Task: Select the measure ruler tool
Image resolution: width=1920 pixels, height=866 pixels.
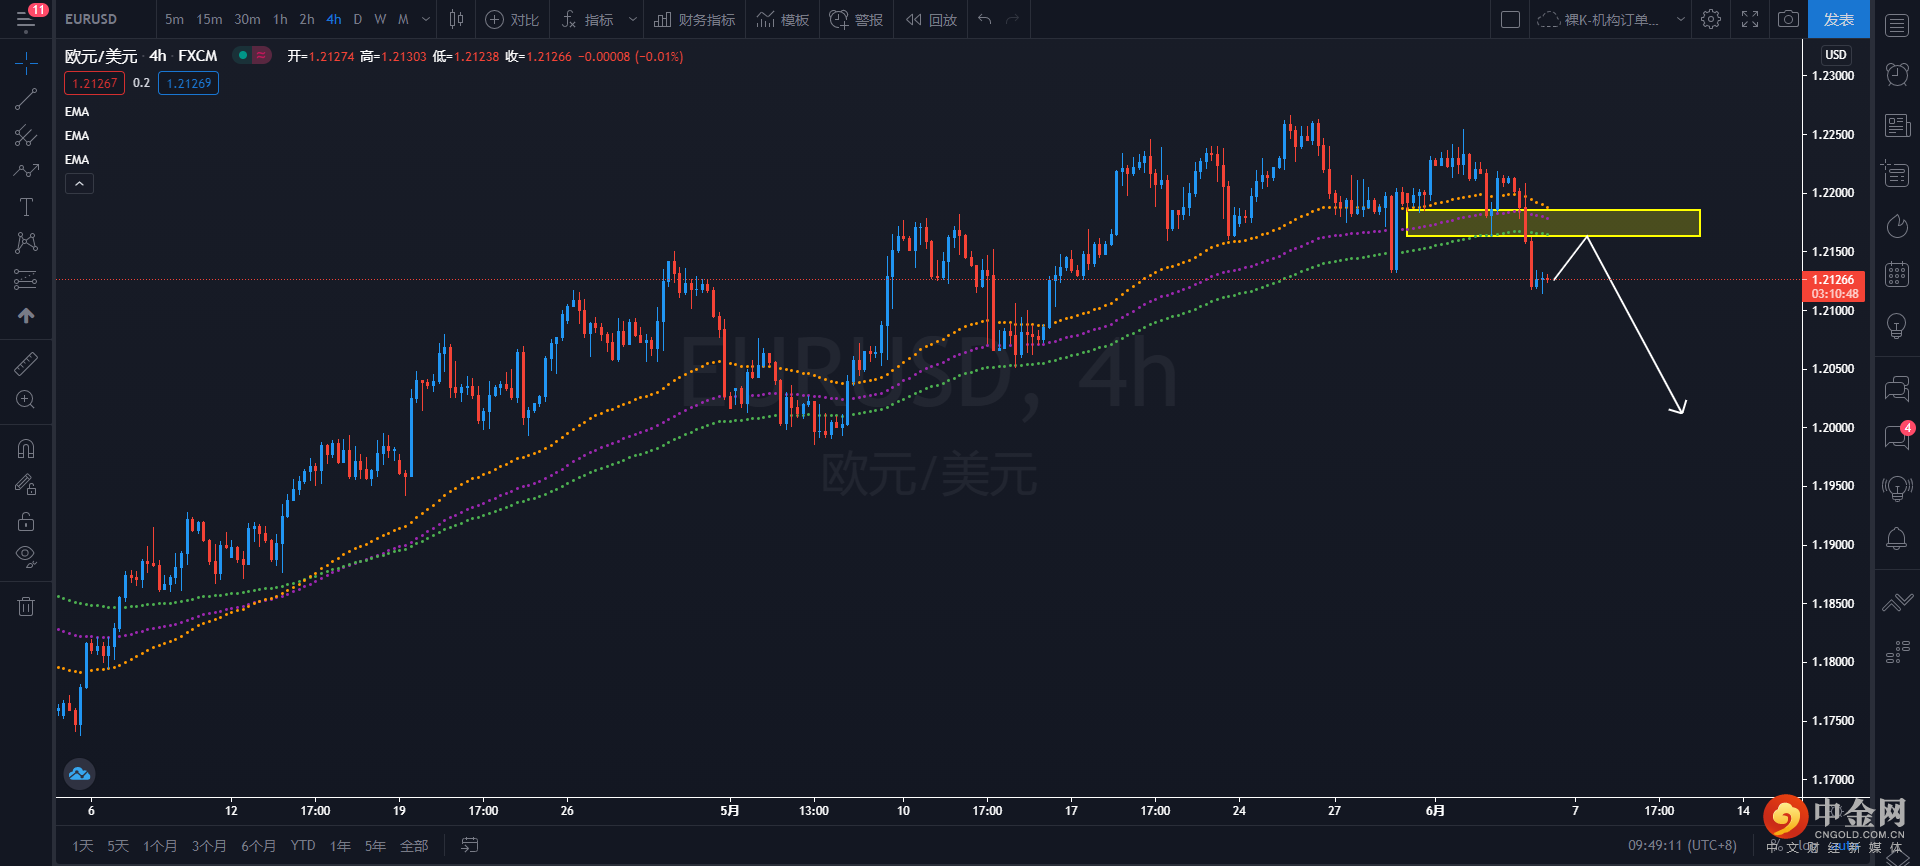Action: [26, 364]
